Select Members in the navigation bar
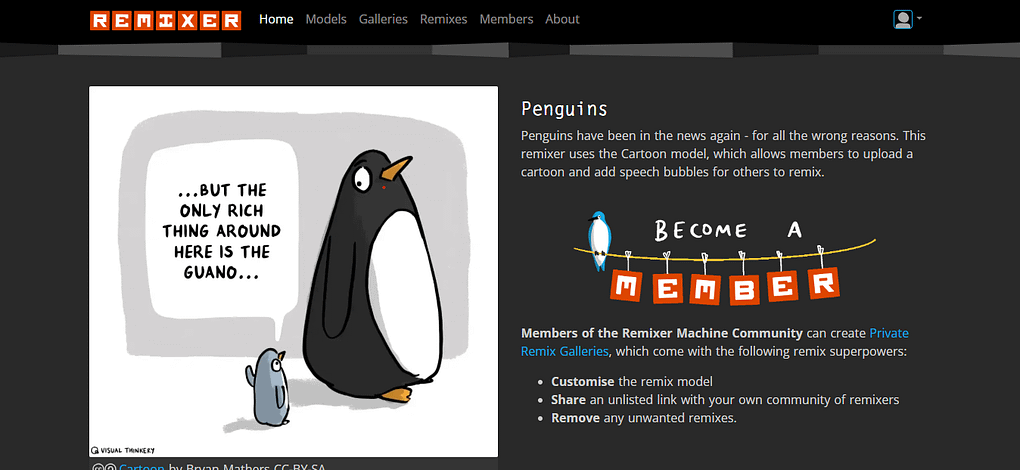Image resolution: width=1020 pixels, height=470 pixels. click(506, 19)
